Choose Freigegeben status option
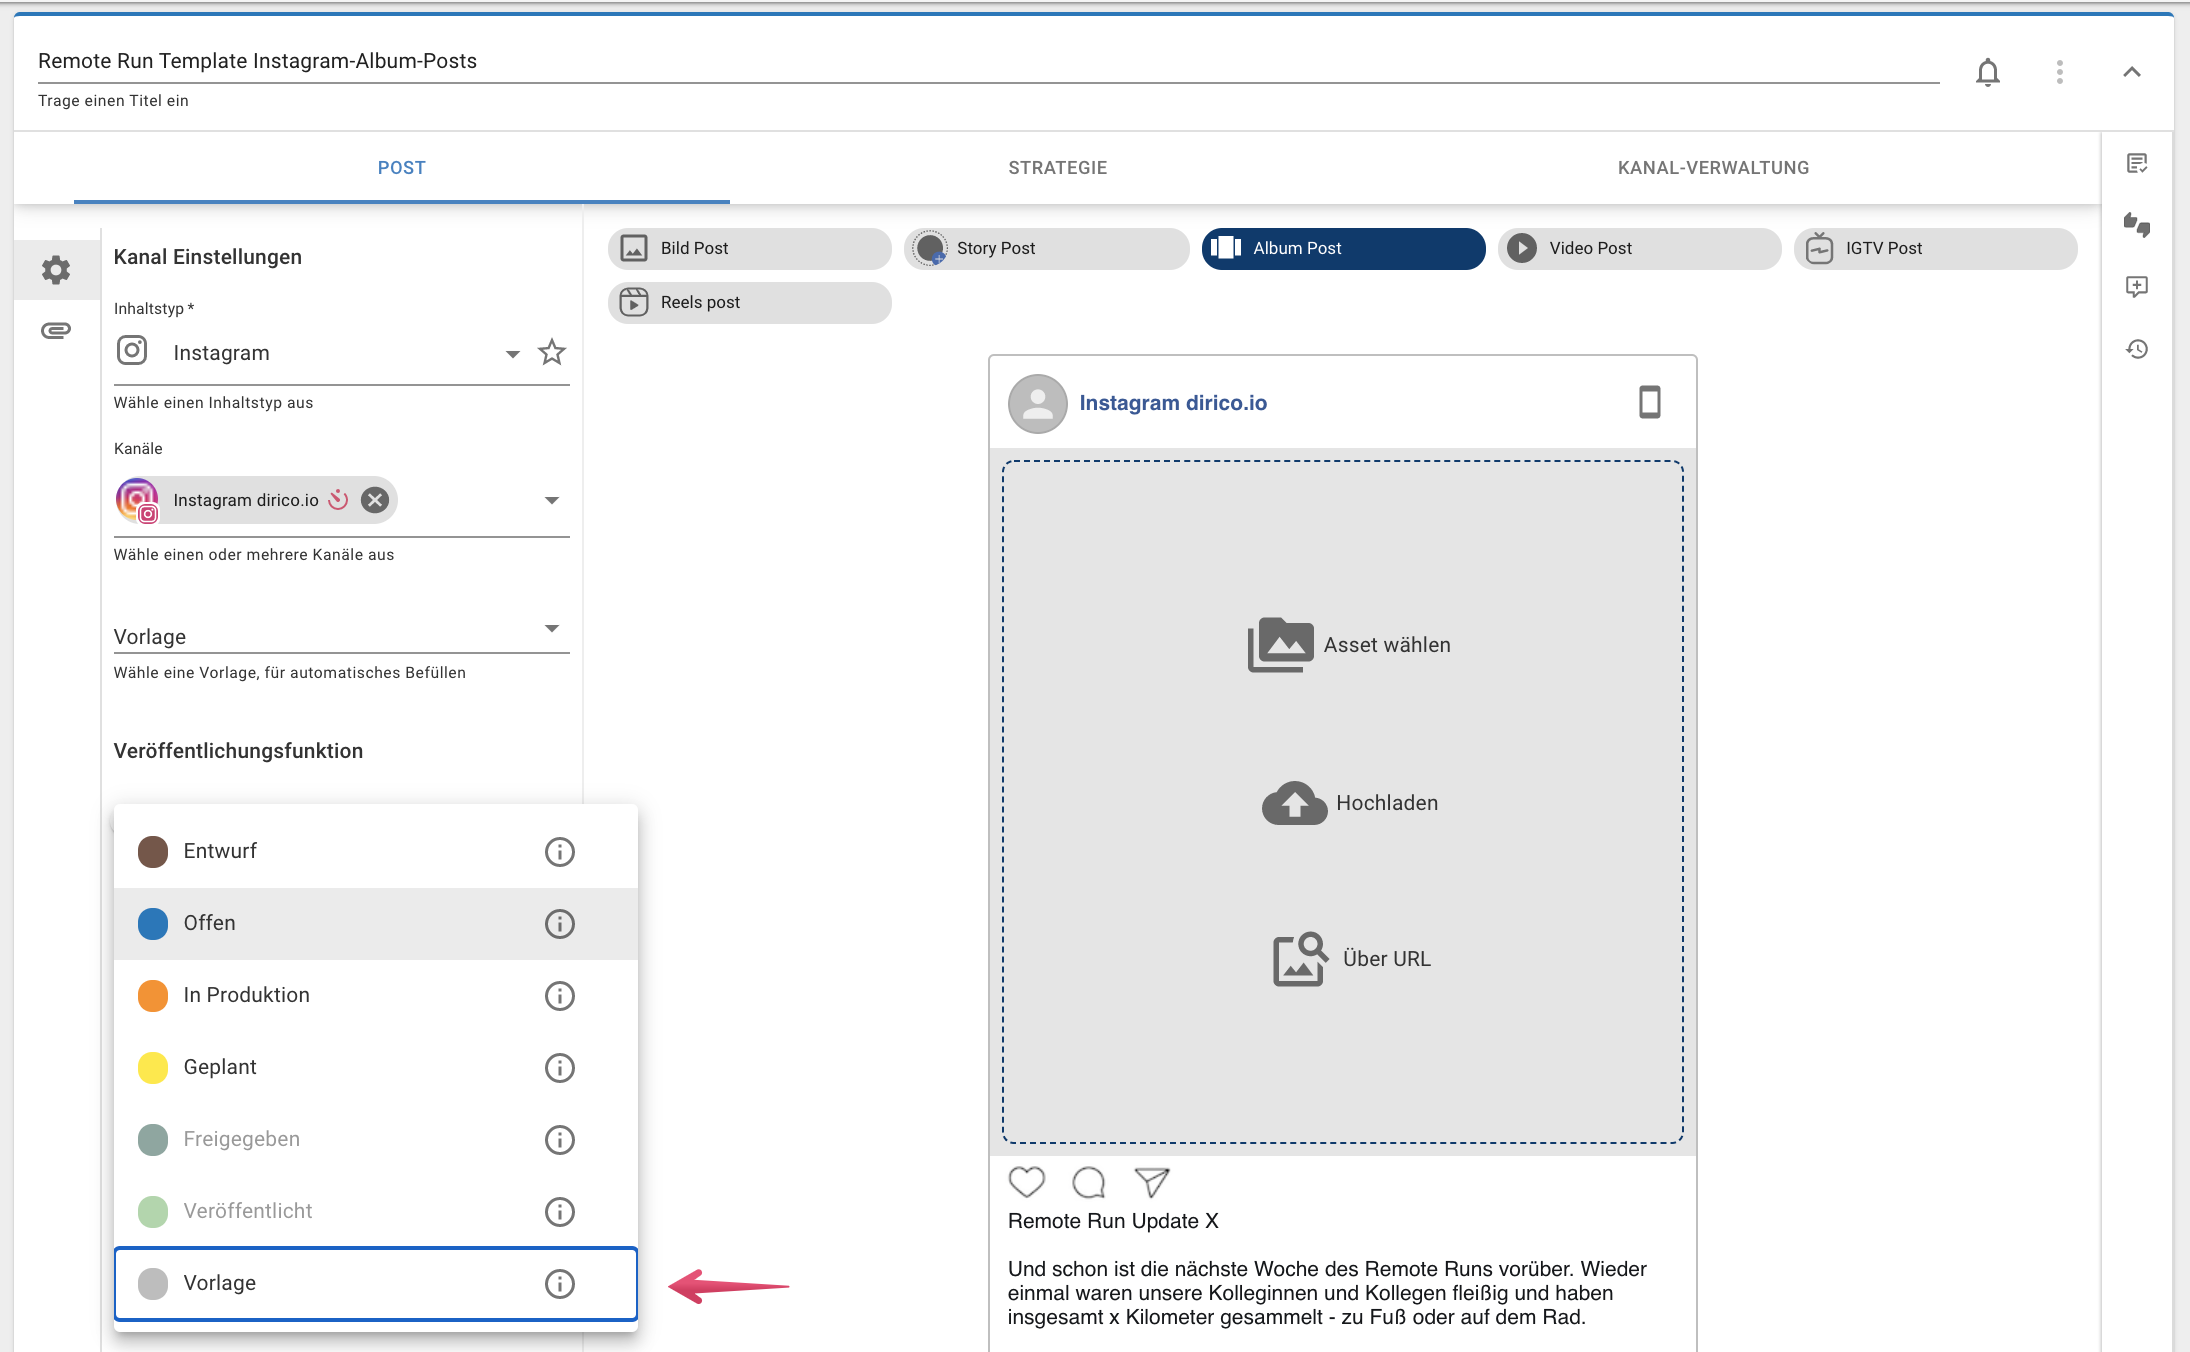Image resolution: width=2190 pixels, height=1352 pixels. [376, 1140]
